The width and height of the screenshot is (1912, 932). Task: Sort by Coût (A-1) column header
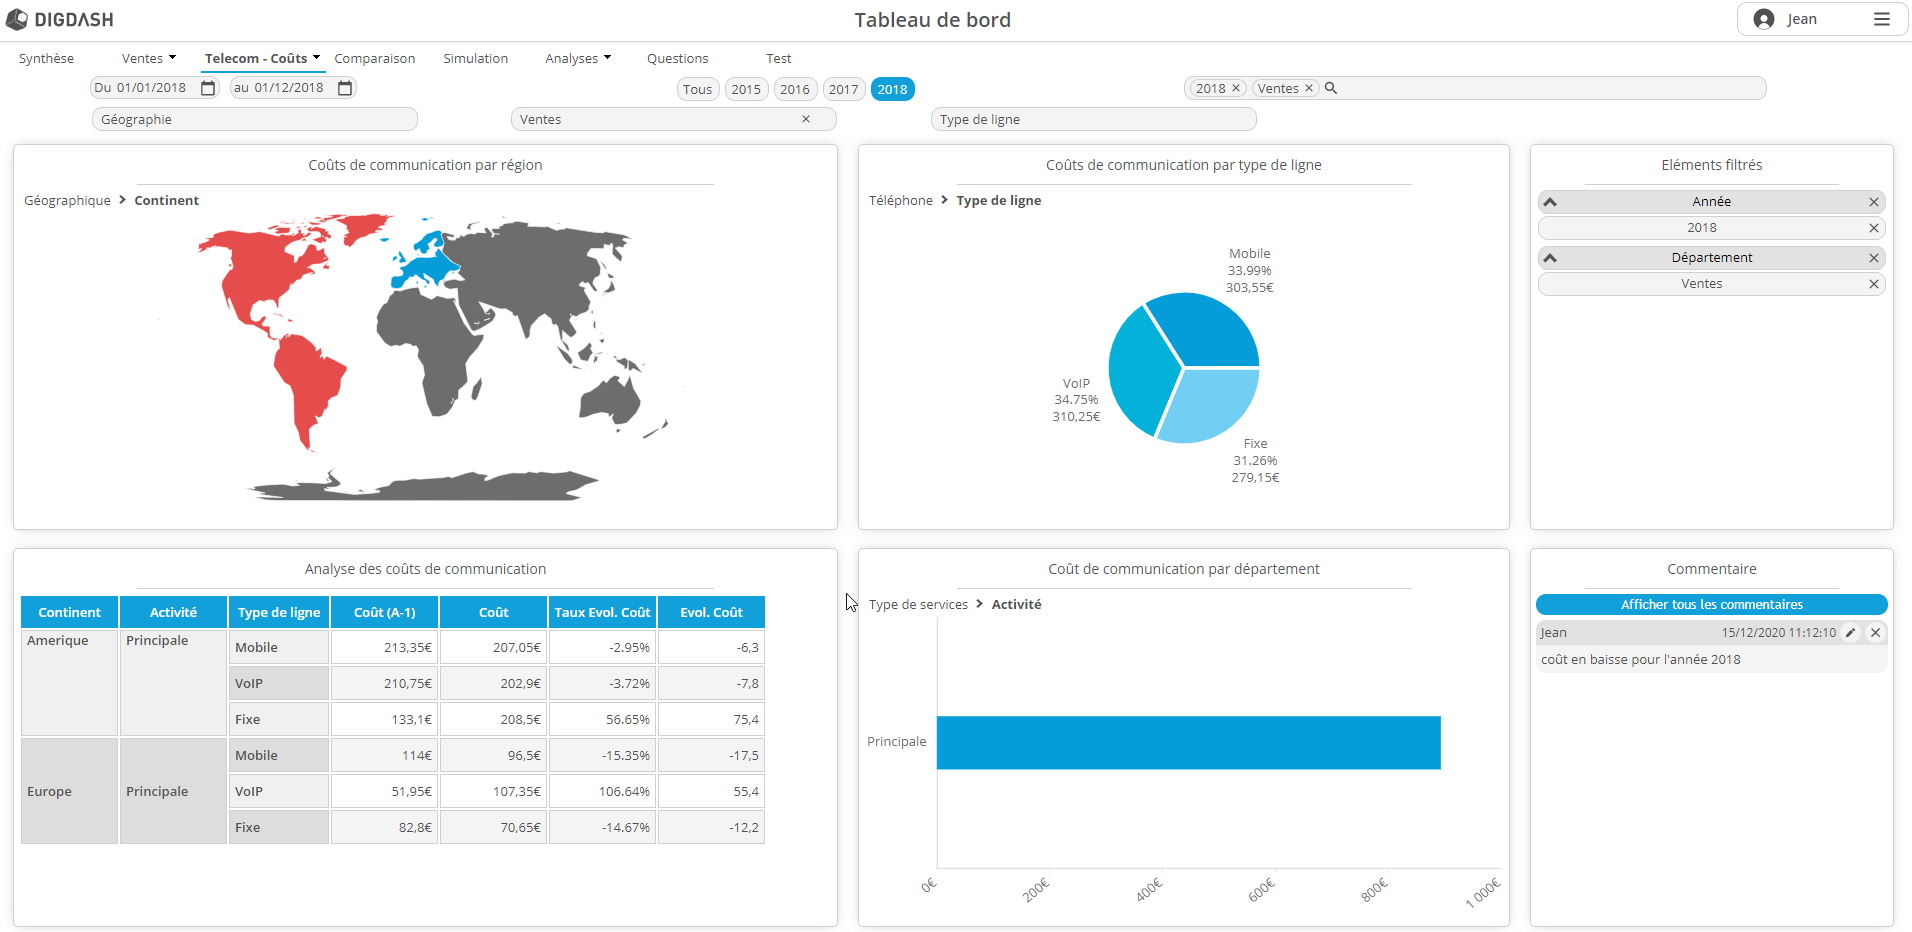384,612
